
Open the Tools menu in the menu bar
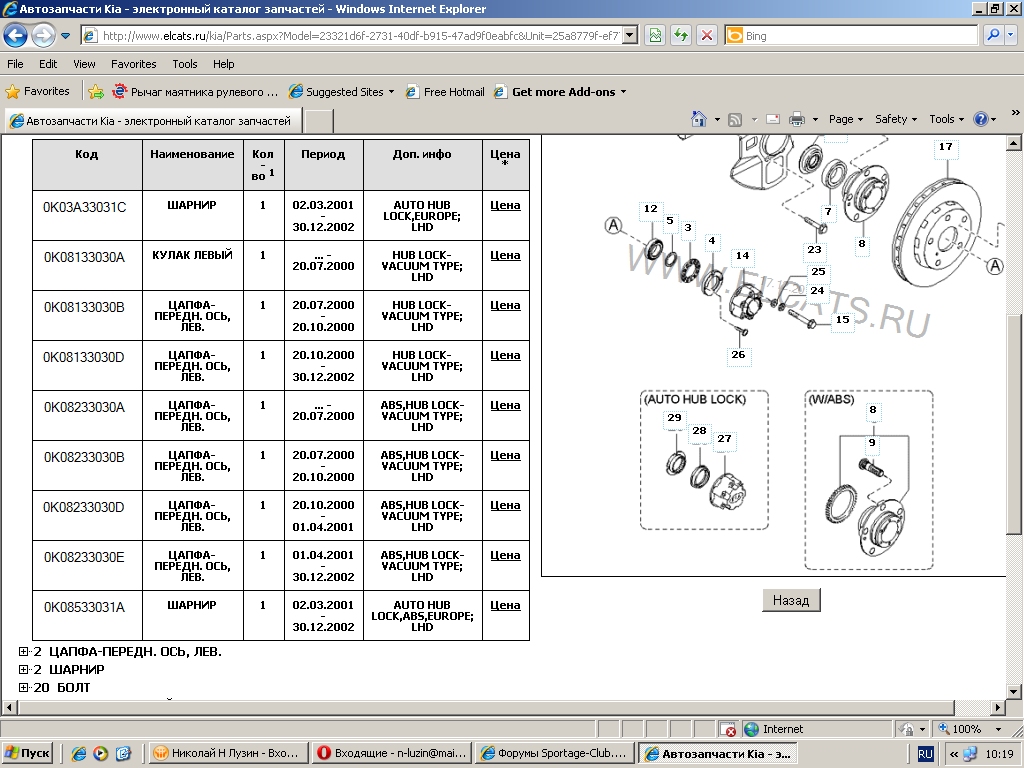(185, 64)
